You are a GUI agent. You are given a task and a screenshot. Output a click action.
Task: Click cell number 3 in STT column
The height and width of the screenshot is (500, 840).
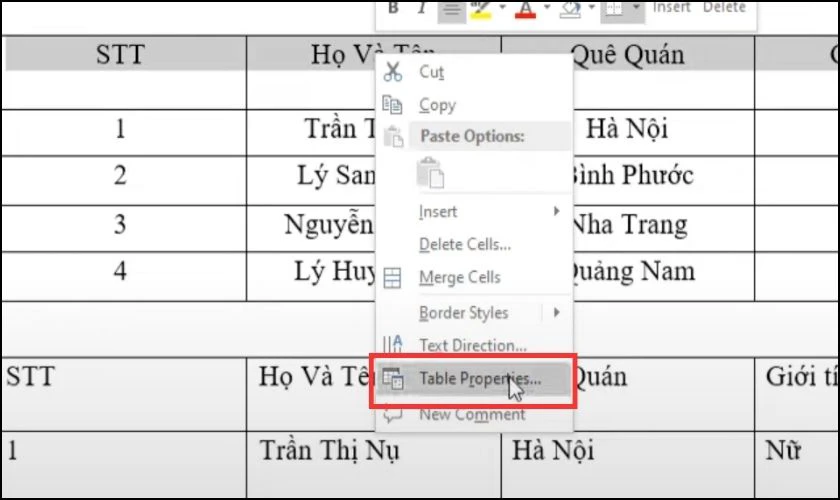point(120,225)
